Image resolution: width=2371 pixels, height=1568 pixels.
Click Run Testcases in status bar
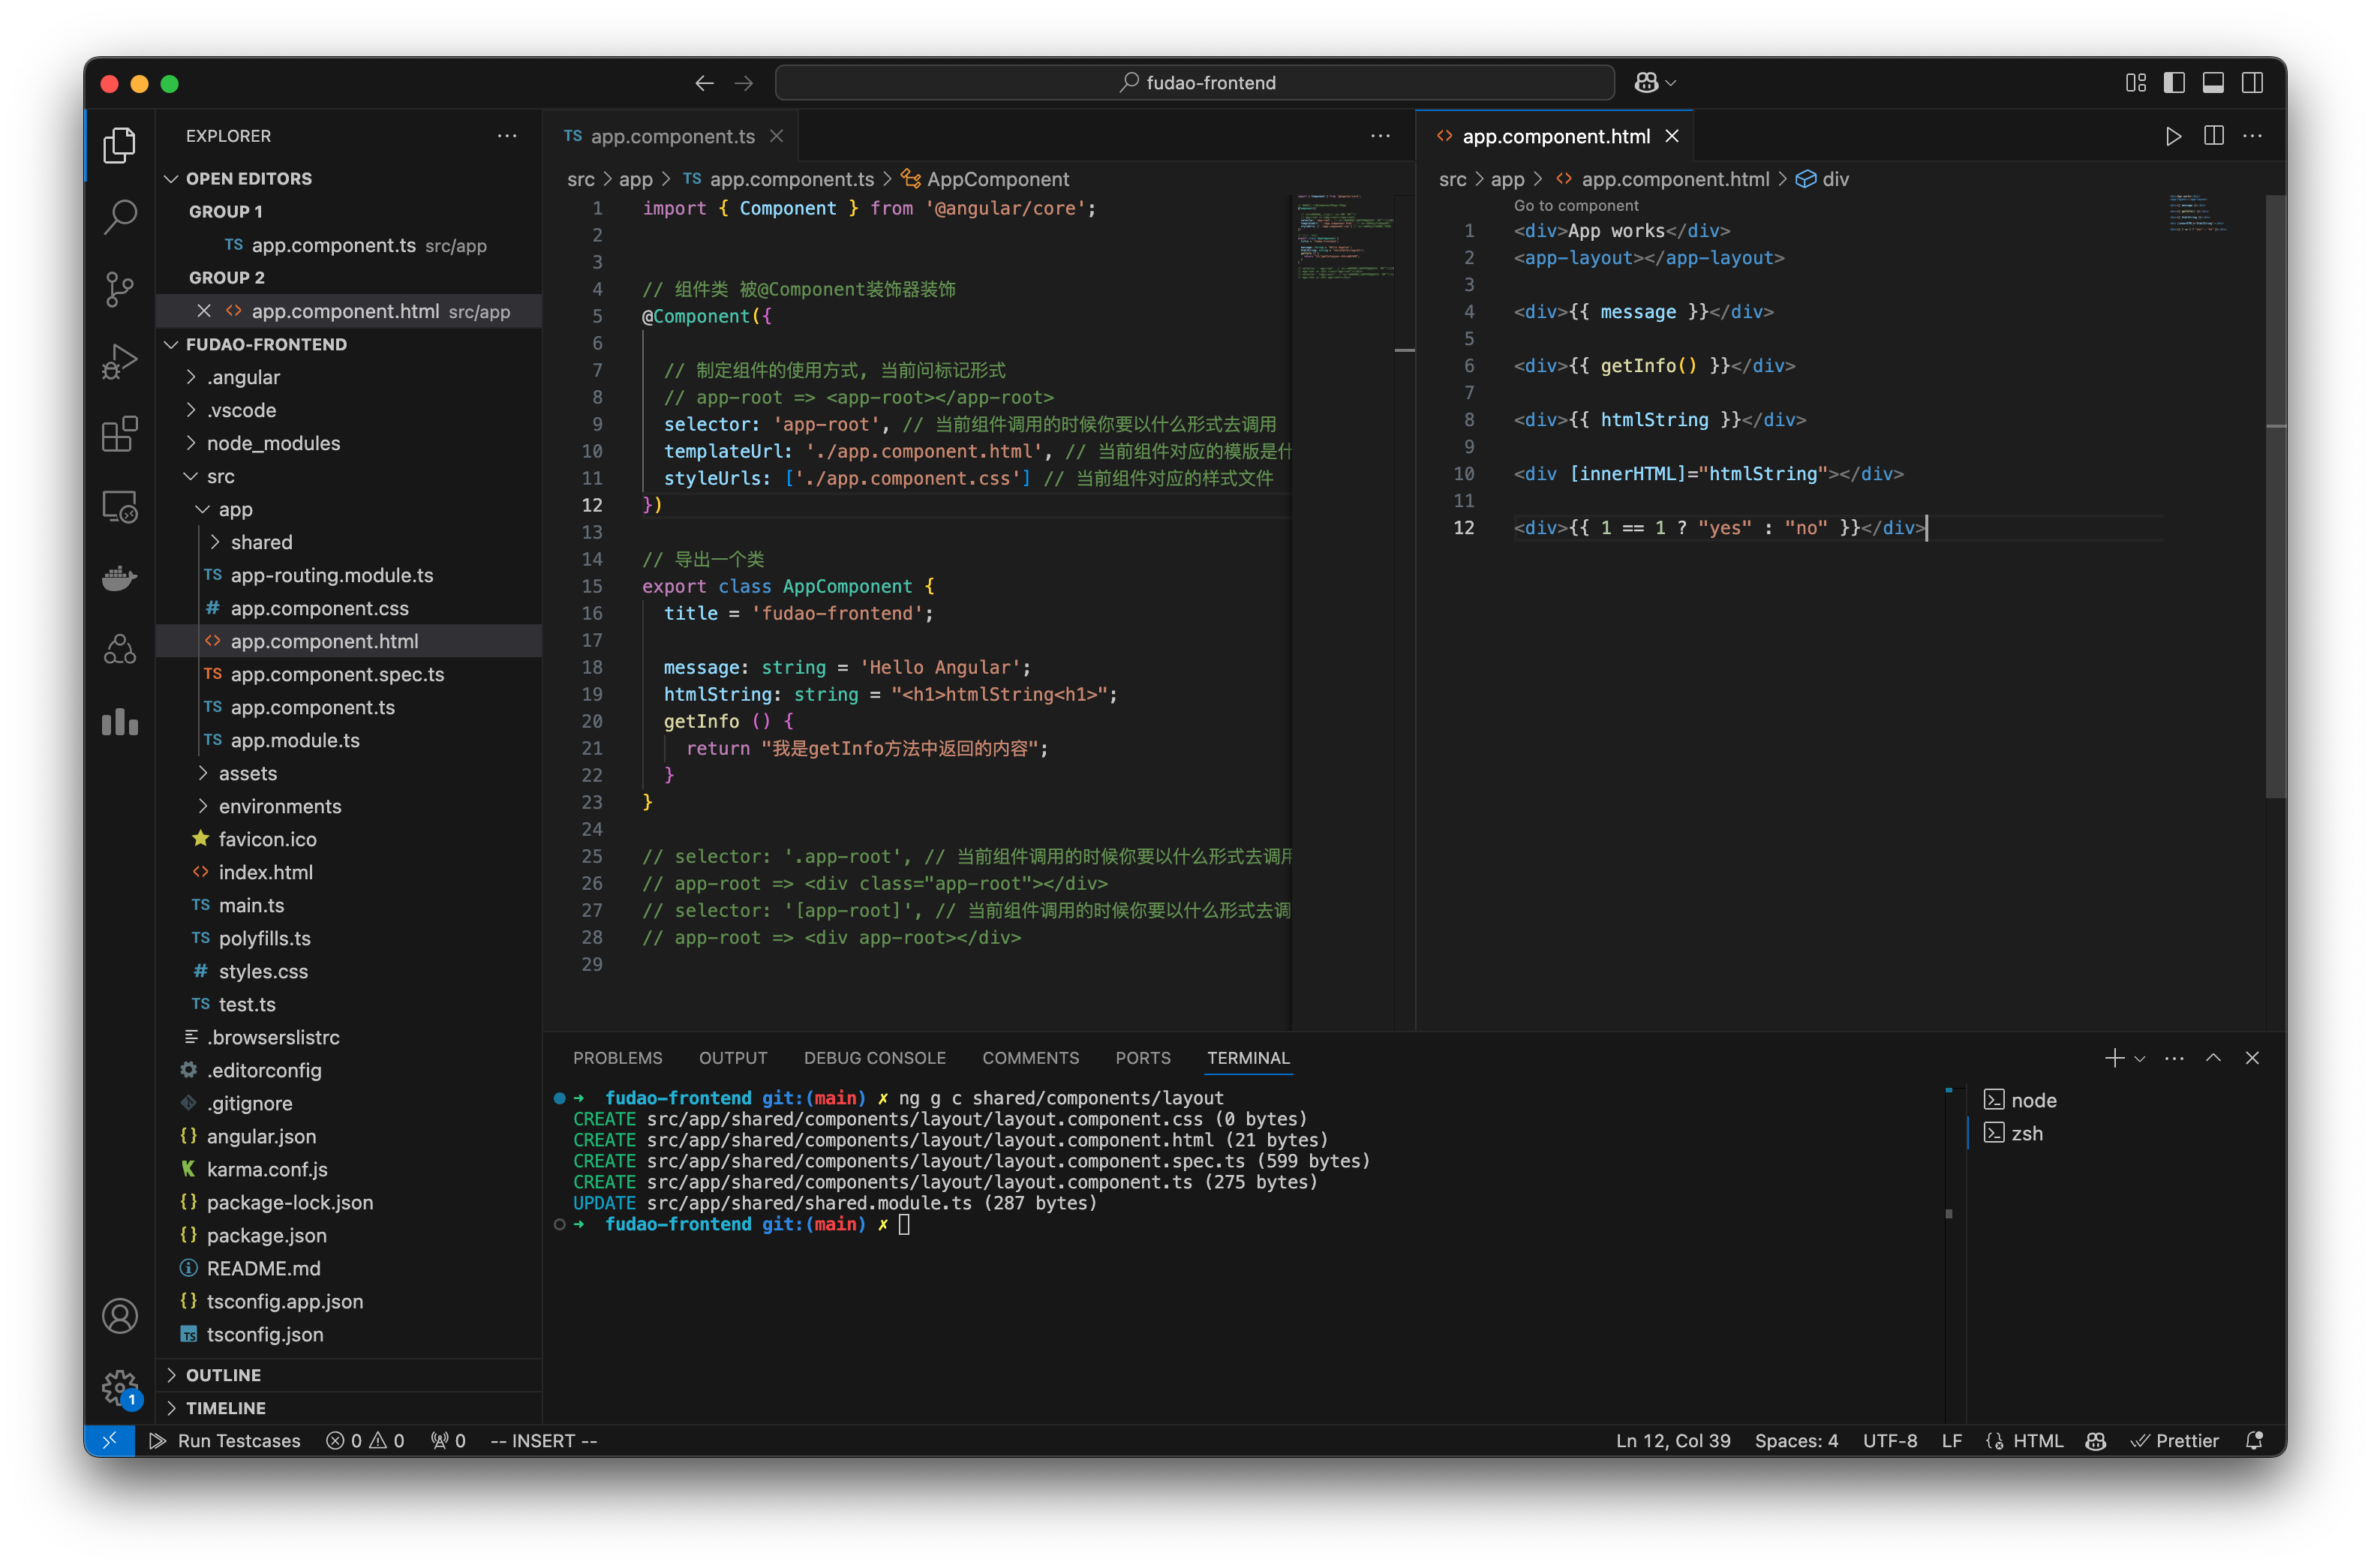coord(225,1440)
